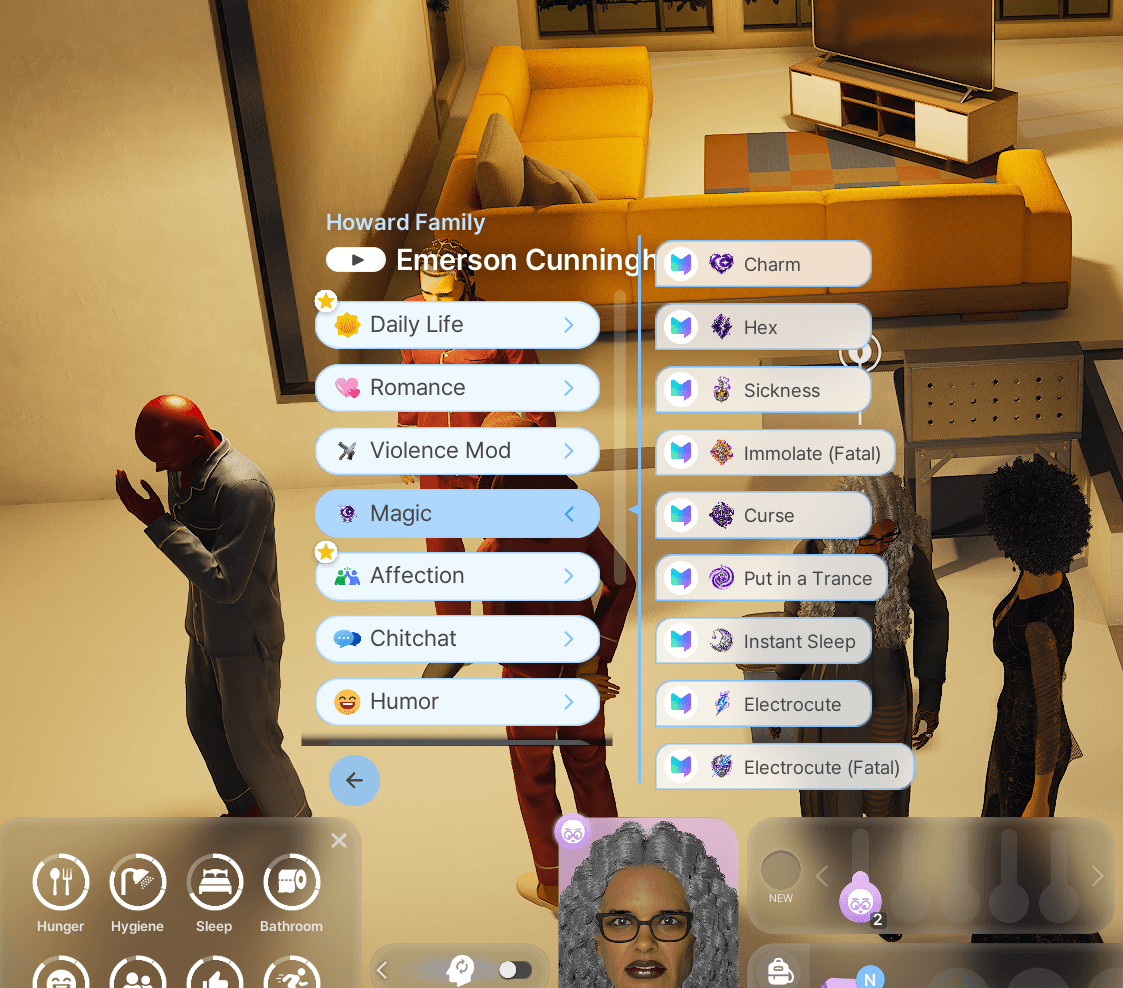
Task: Cast the Curse interaction
Action: pyautogui.click(x=763, y=515)
